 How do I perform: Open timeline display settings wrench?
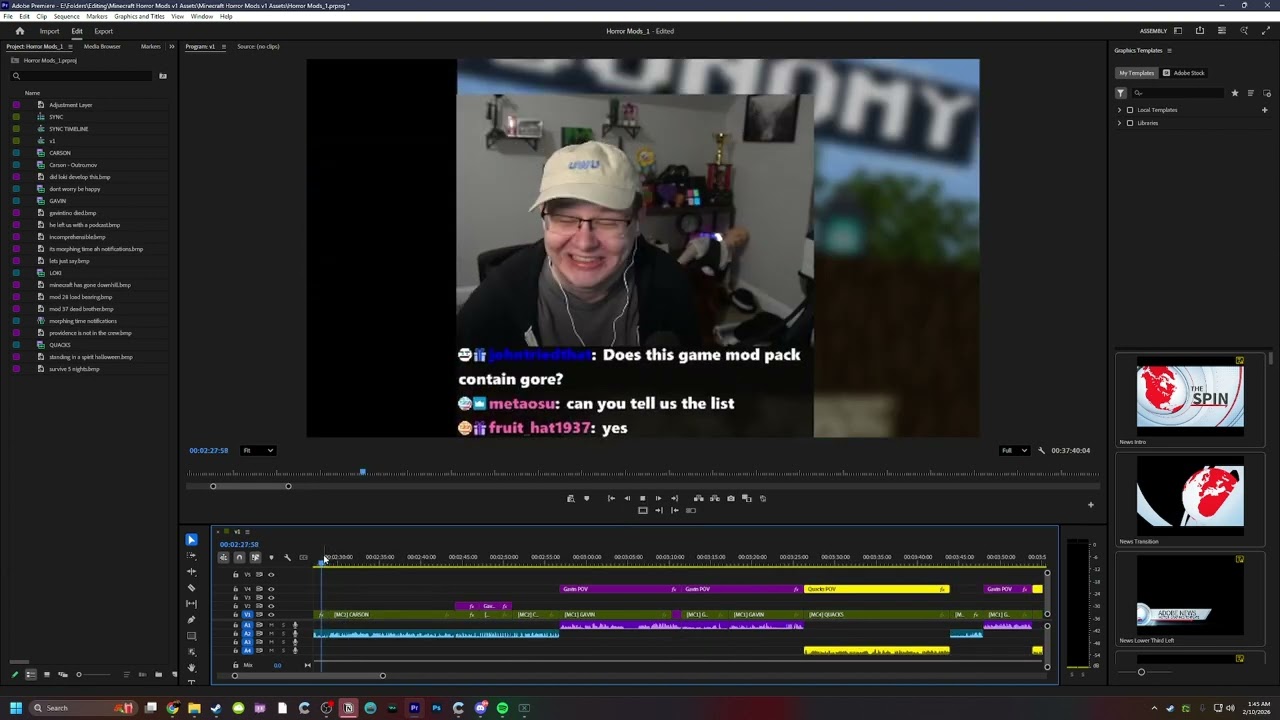click(x=287, y=558)
